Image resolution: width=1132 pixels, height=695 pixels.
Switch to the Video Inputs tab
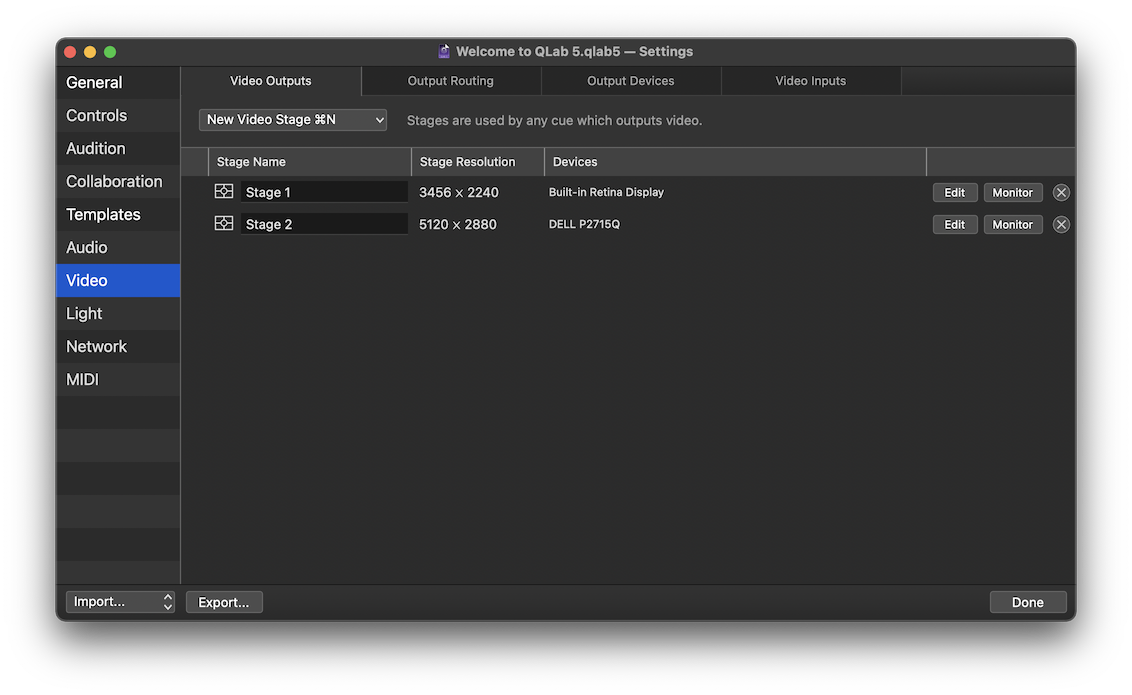pyautogui.click(x=811, y=81)
